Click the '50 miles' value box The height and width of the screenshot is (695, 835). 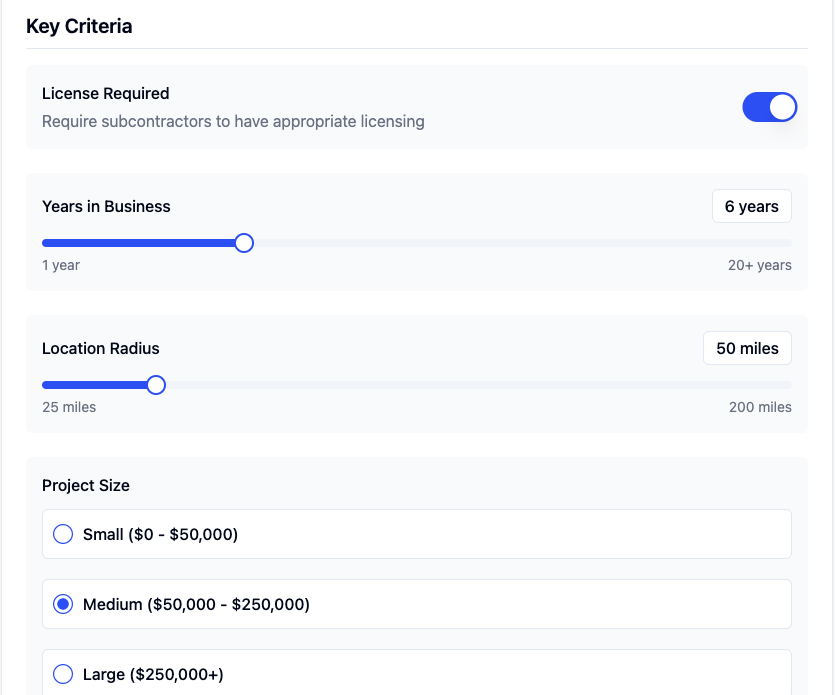[747, 349]
